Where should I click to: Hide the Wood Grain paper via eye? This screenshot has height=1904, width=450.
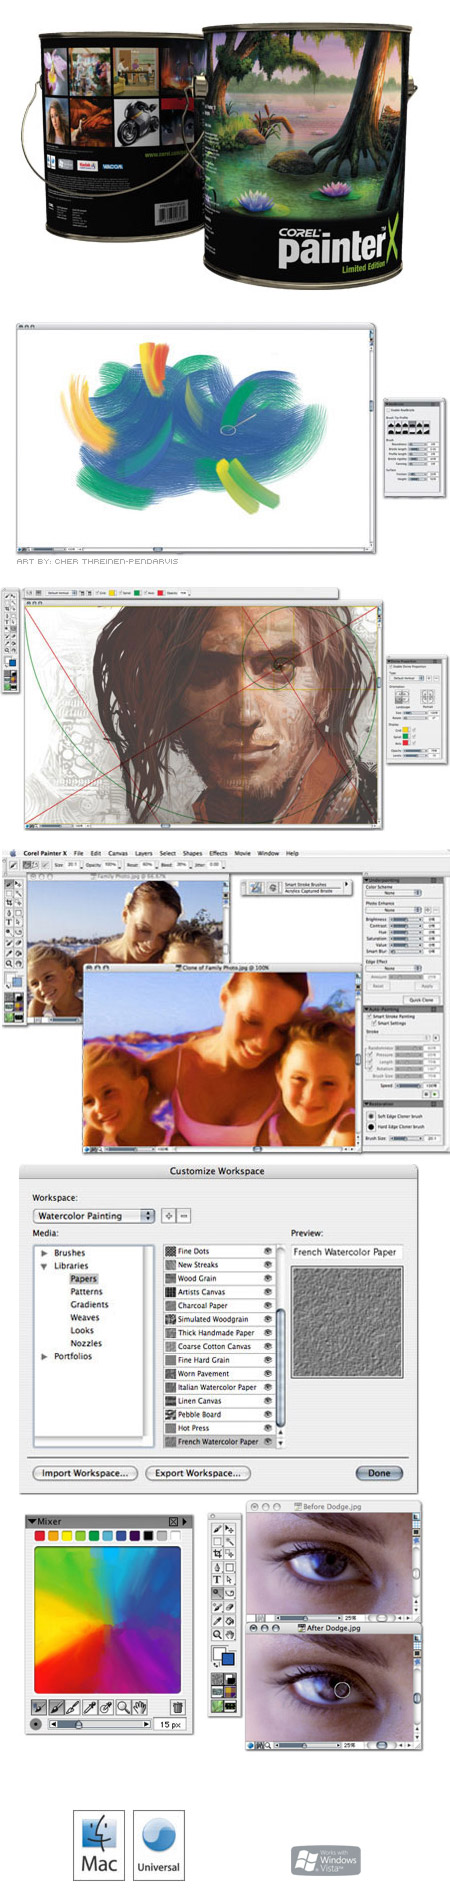tap(267, 1278)
